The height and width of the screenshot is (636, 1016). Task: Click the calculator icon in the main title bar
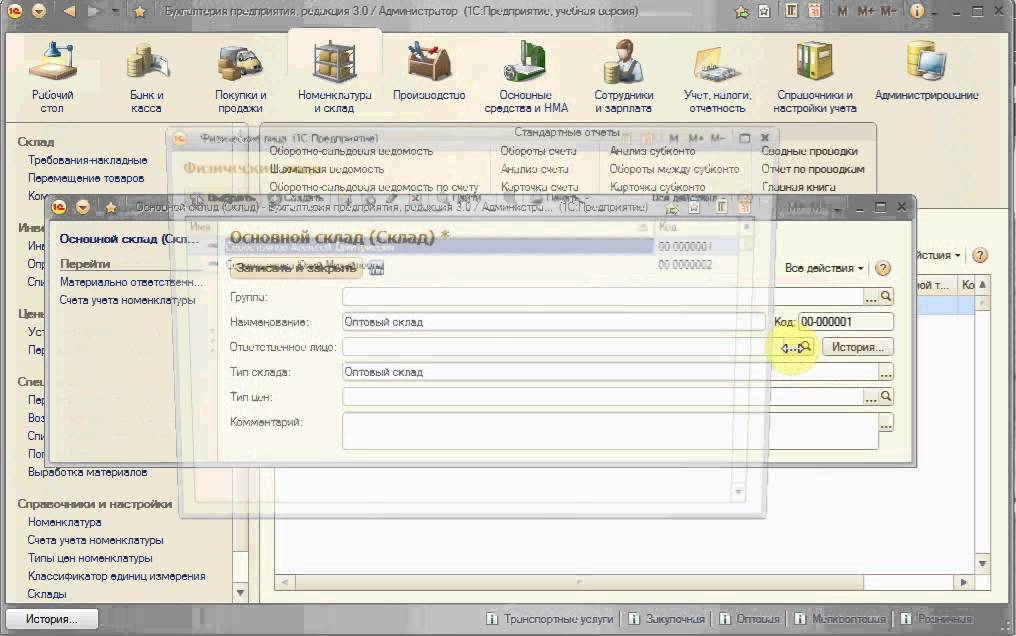point(791,11)
